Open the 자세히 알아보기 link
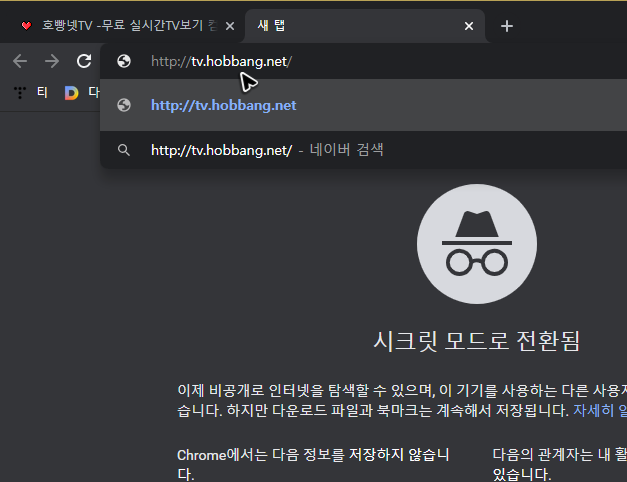The width and height of the screenshot is (627, 482). 600,410
